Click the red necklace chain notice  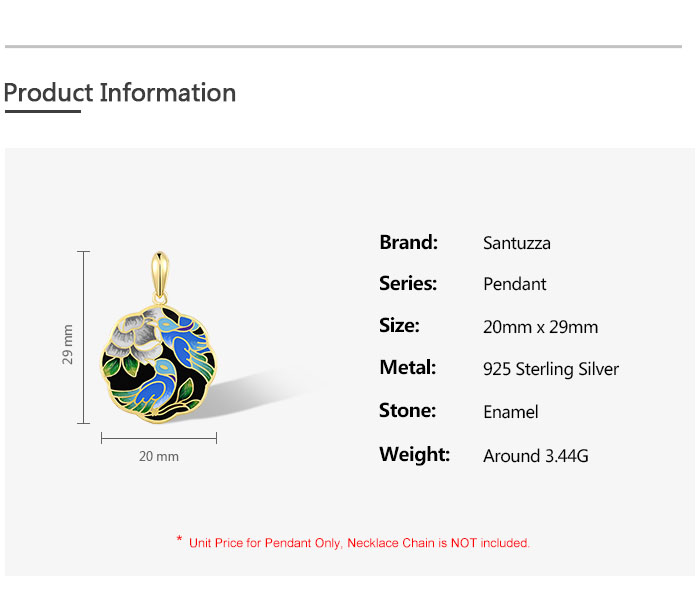359,543
